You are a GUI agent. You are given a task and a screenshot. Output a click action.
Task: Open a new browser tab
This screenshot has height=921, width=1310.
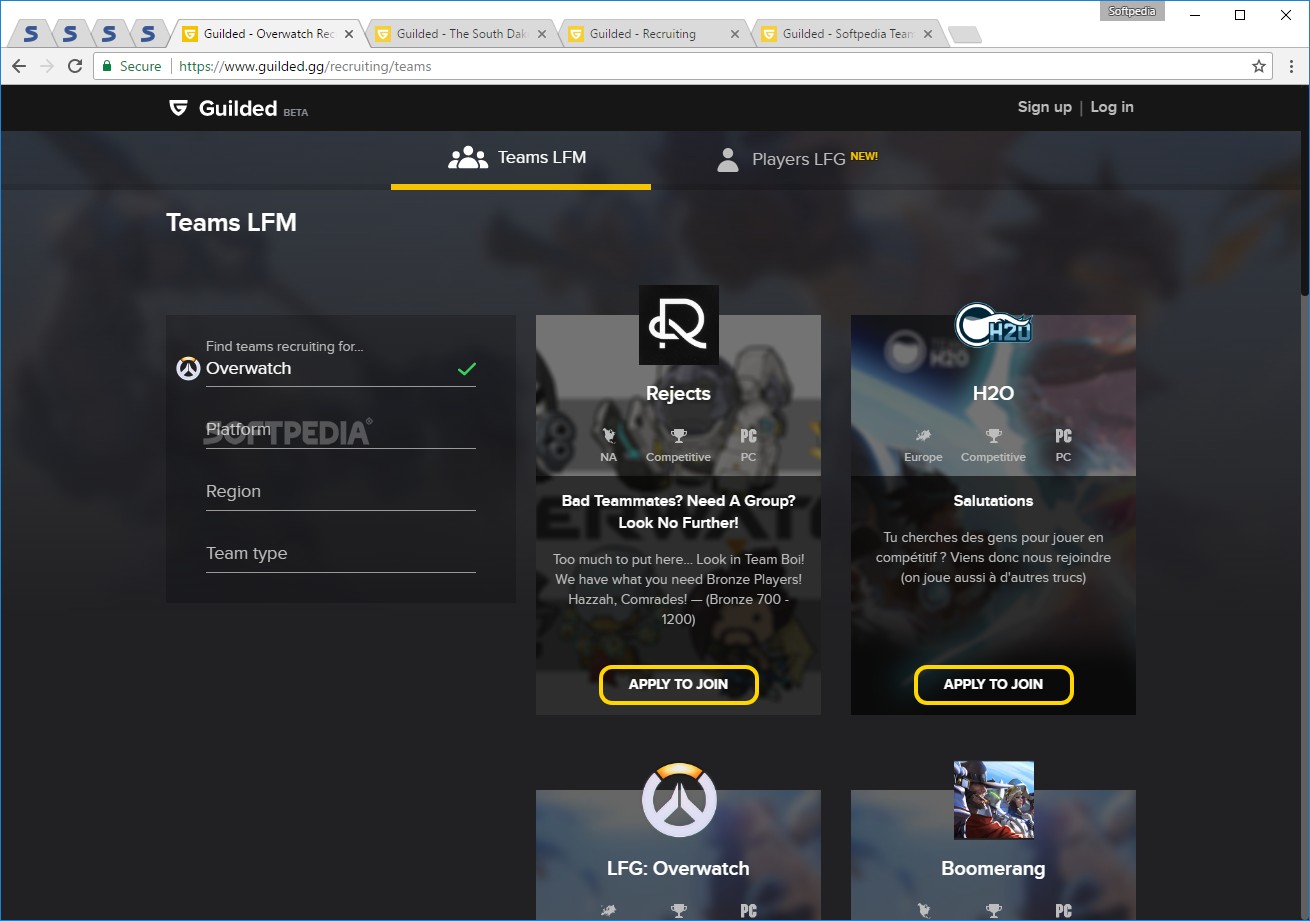(x=965, y=35)
